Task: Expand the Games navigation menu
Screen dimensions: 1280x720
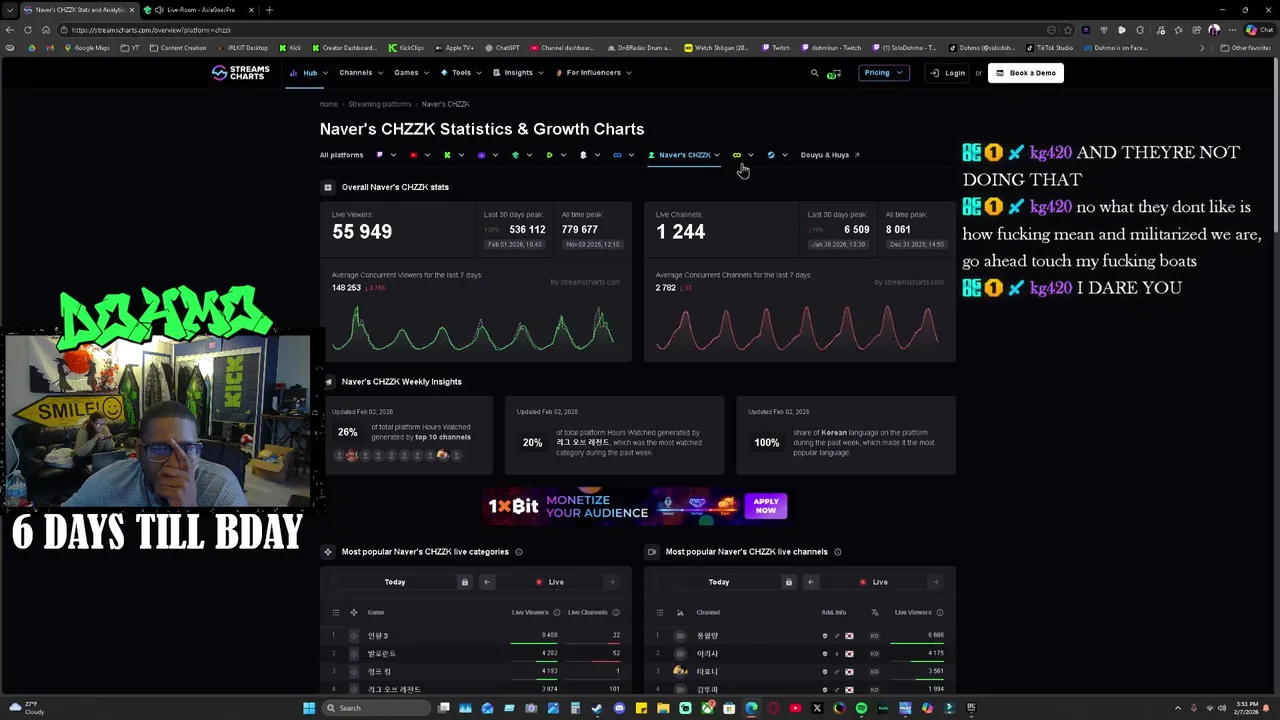Action: [x=412, y=72]
